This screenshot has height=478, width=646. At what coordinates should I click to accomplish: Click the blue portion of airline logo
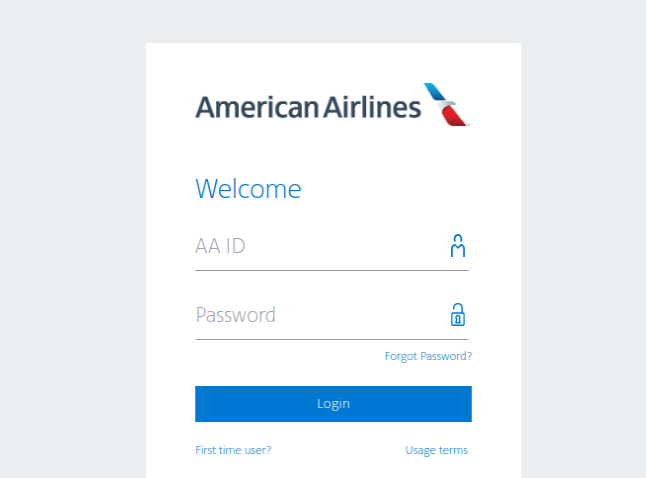pyautogui.click(x=435, y=91)
